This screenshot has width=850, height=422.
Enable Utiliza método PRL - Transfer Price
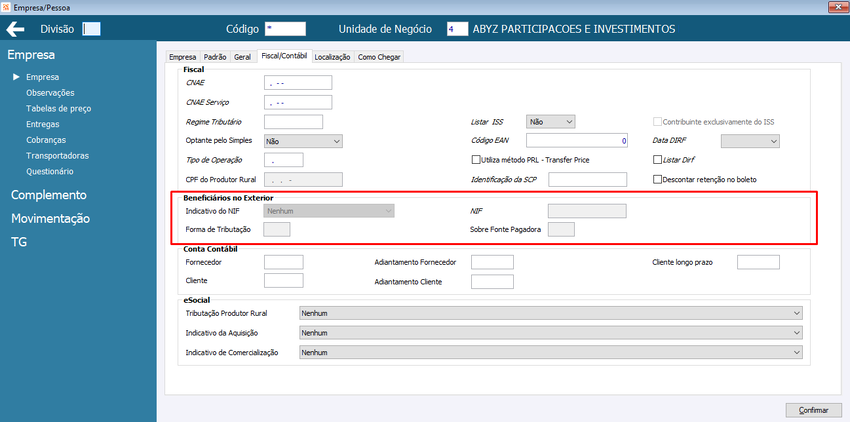pos(476,160)
